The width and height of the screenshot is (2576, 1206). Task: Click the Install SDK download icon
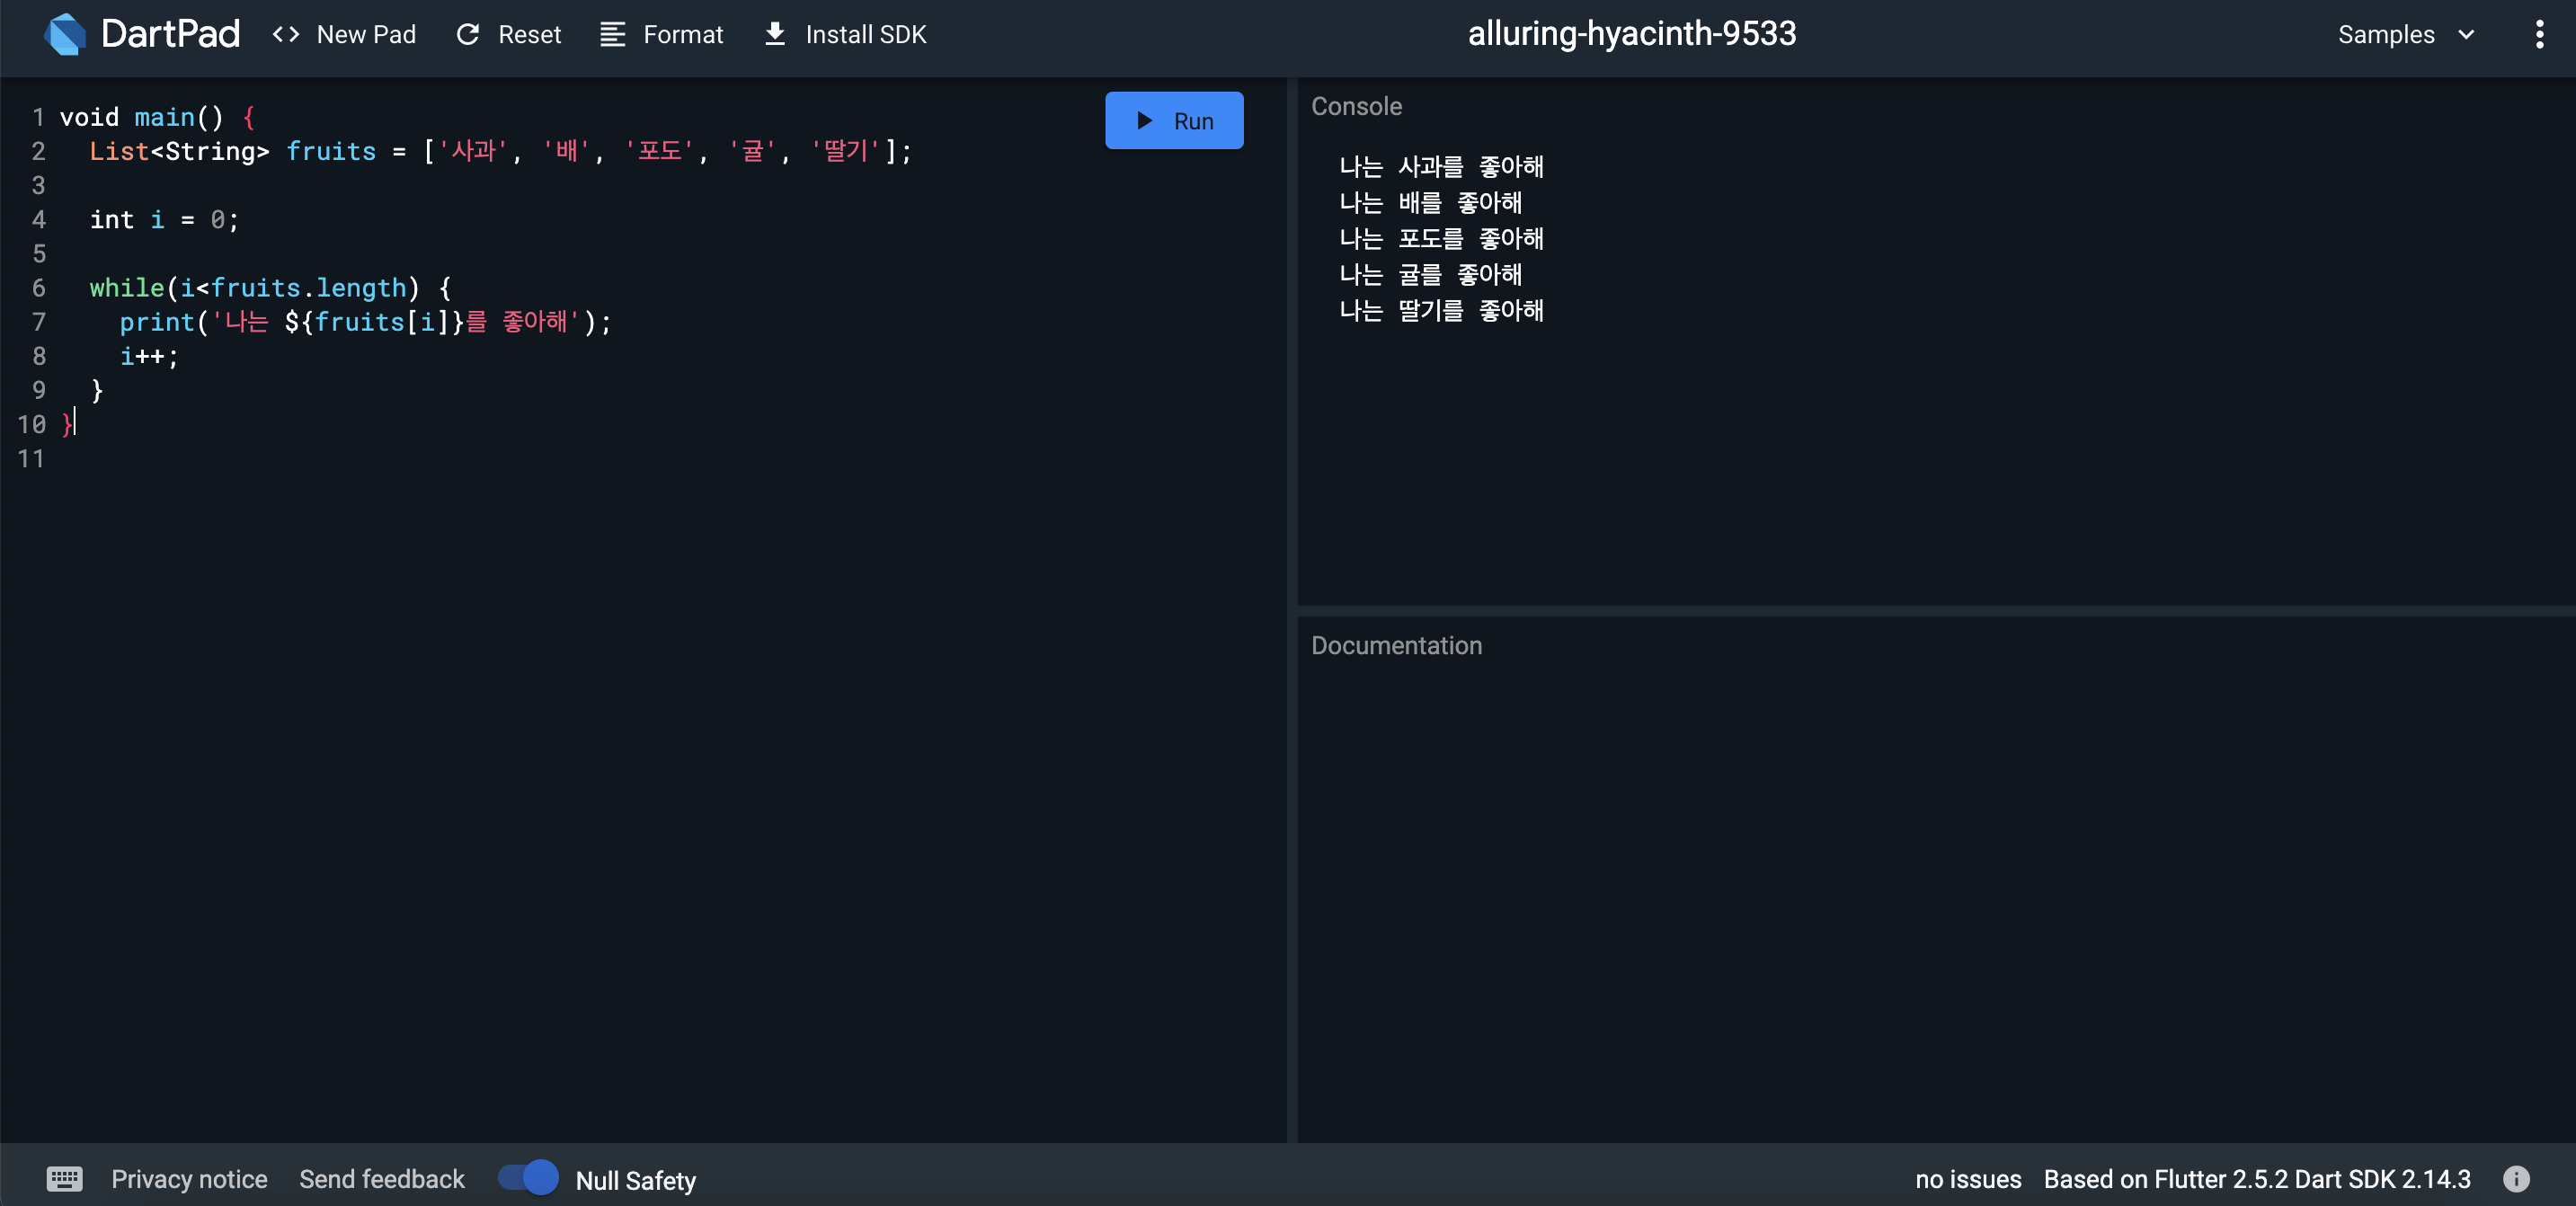tap(774, 34)
